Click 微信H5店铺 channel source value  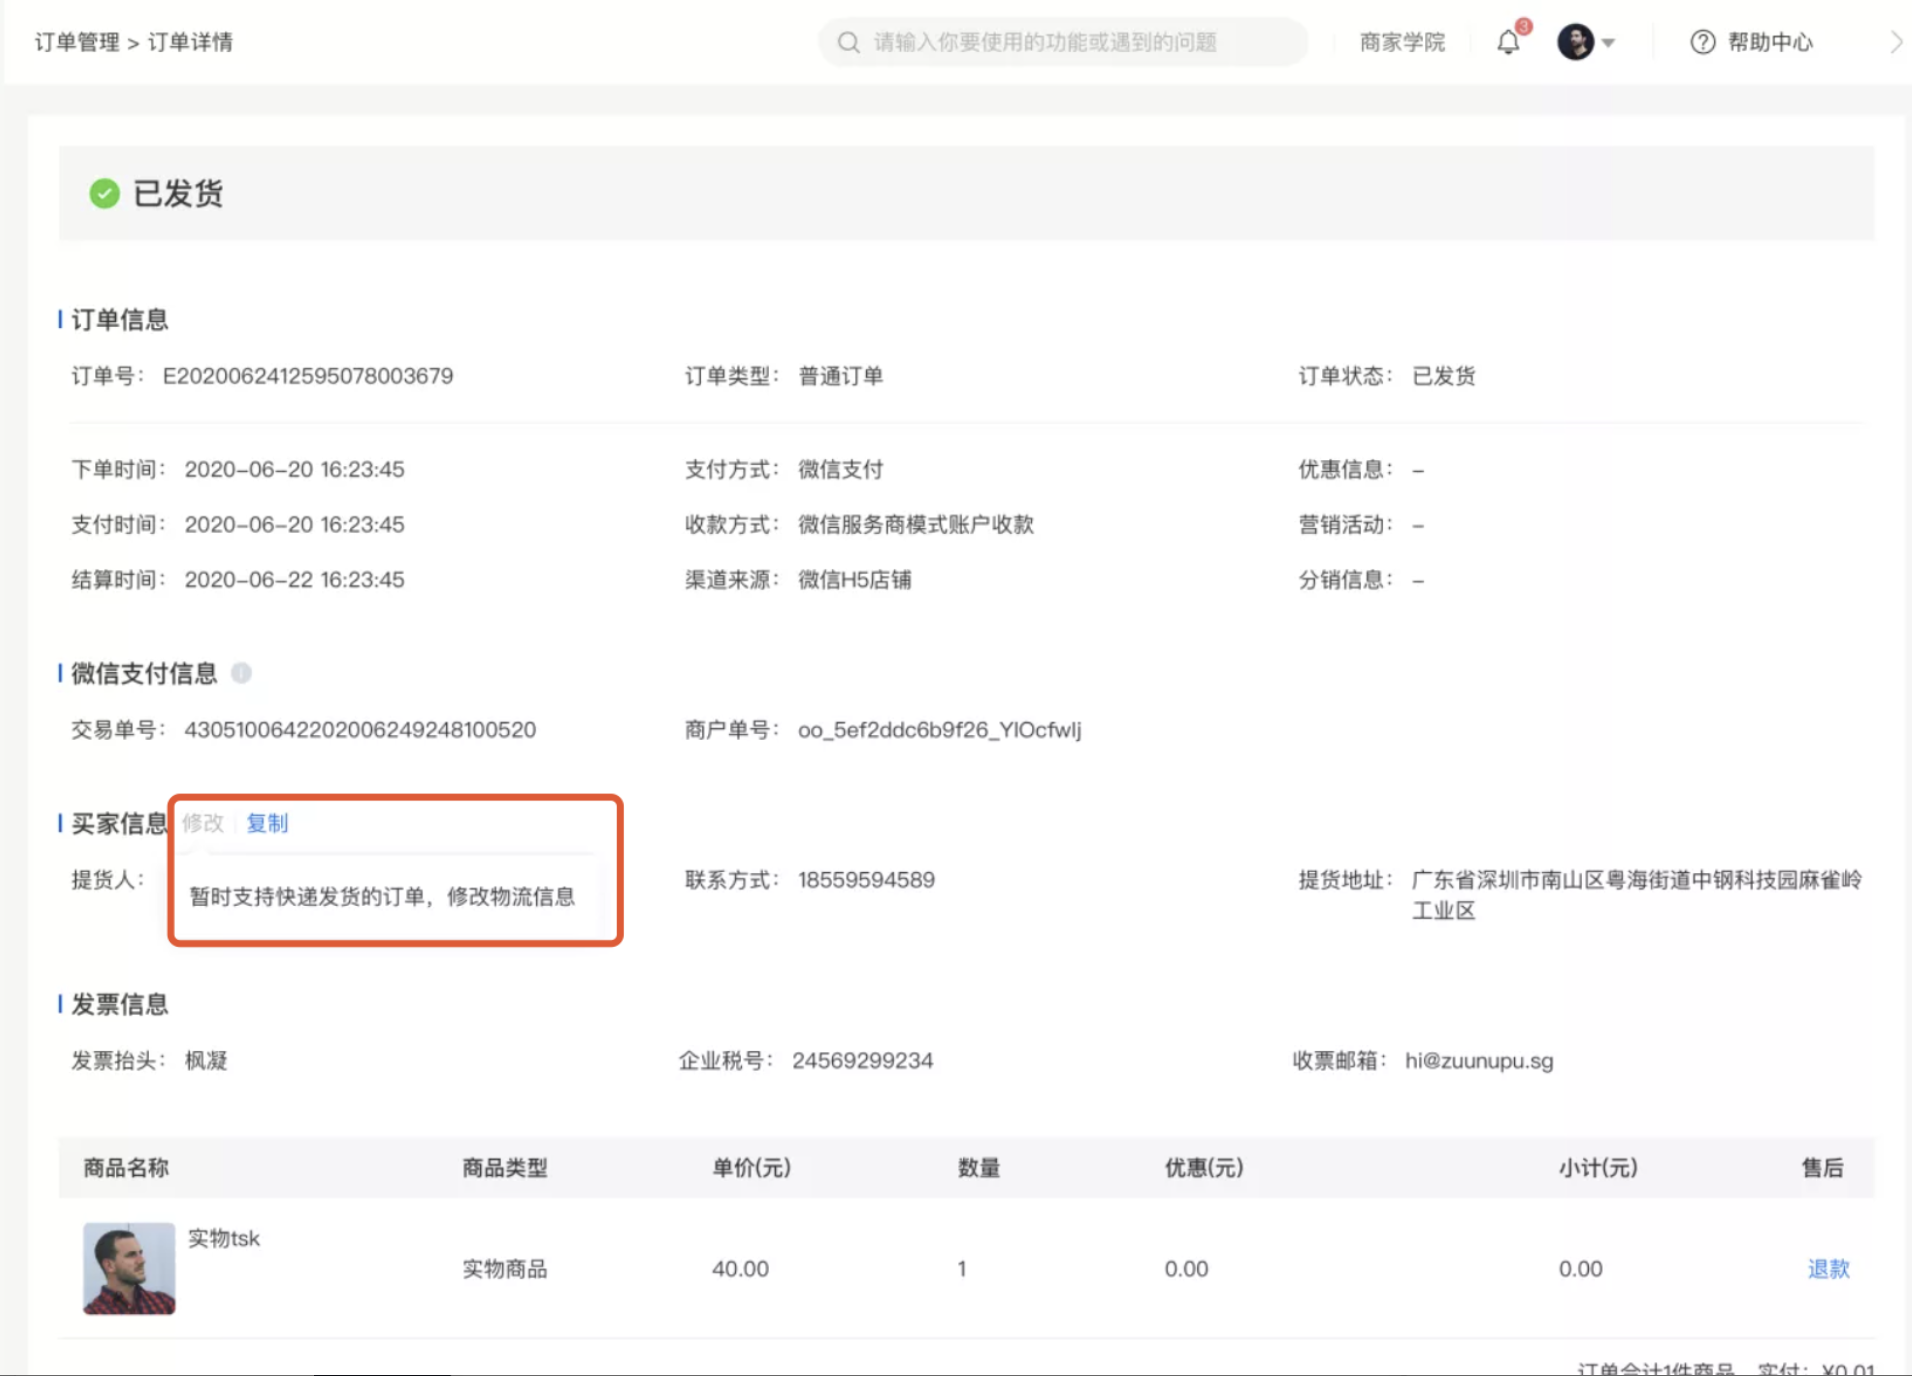(x=854, y=580)
